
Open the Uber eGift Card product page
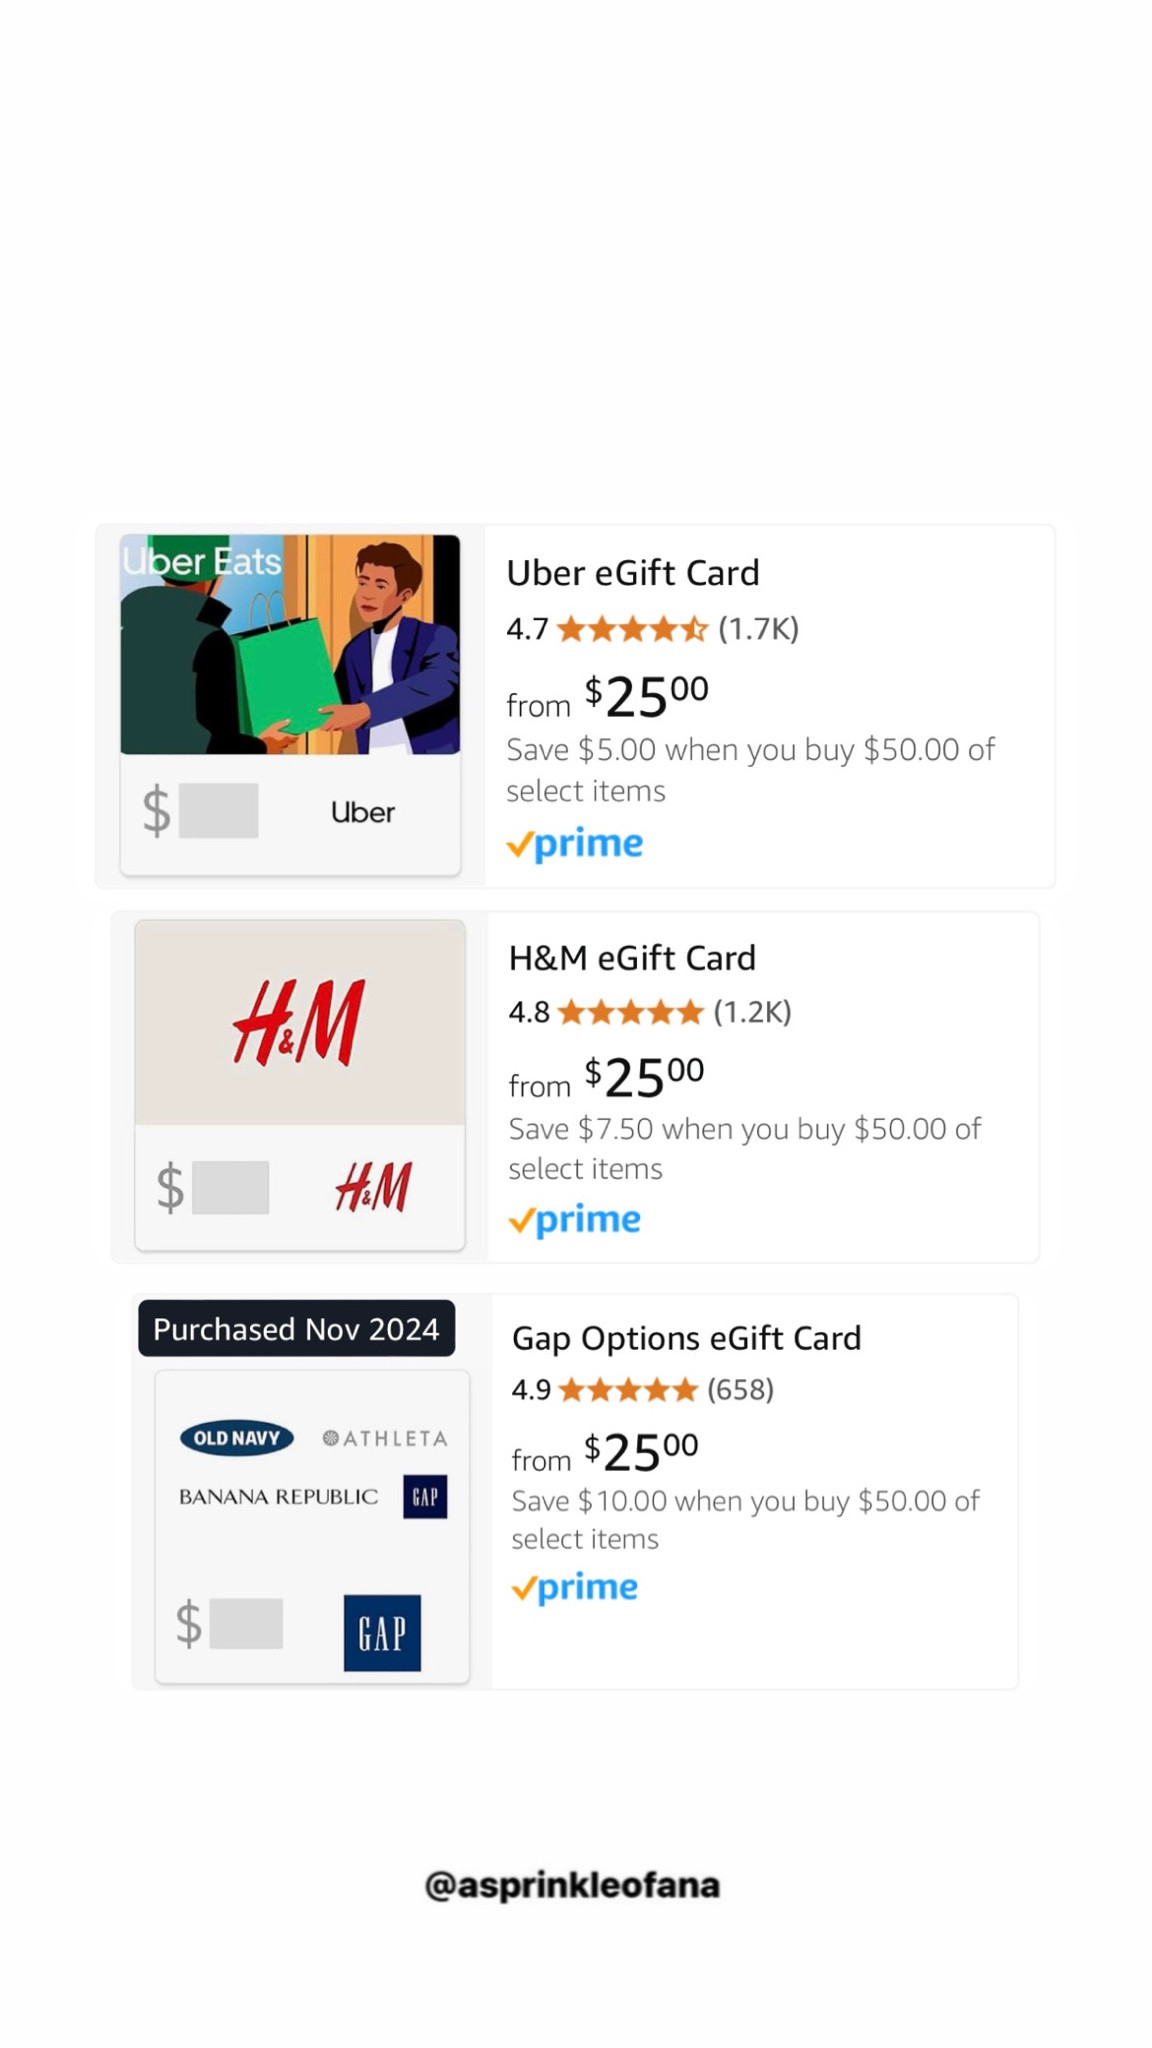[633, 572]
